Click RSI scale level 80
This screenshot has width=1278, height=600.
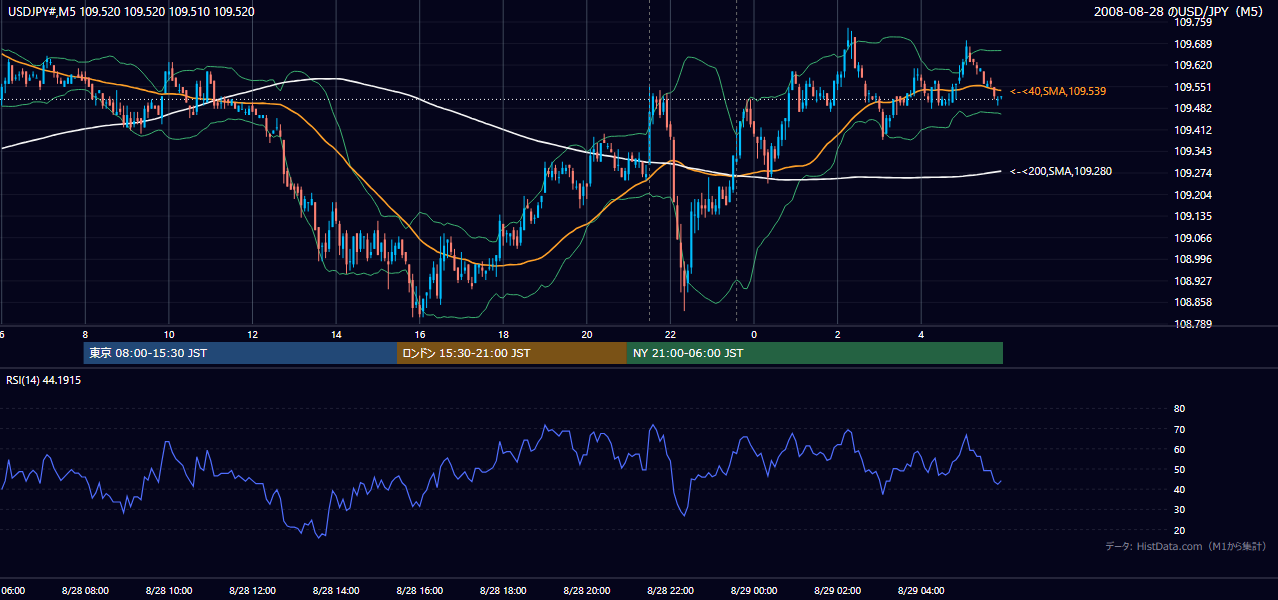point(1179,409)
